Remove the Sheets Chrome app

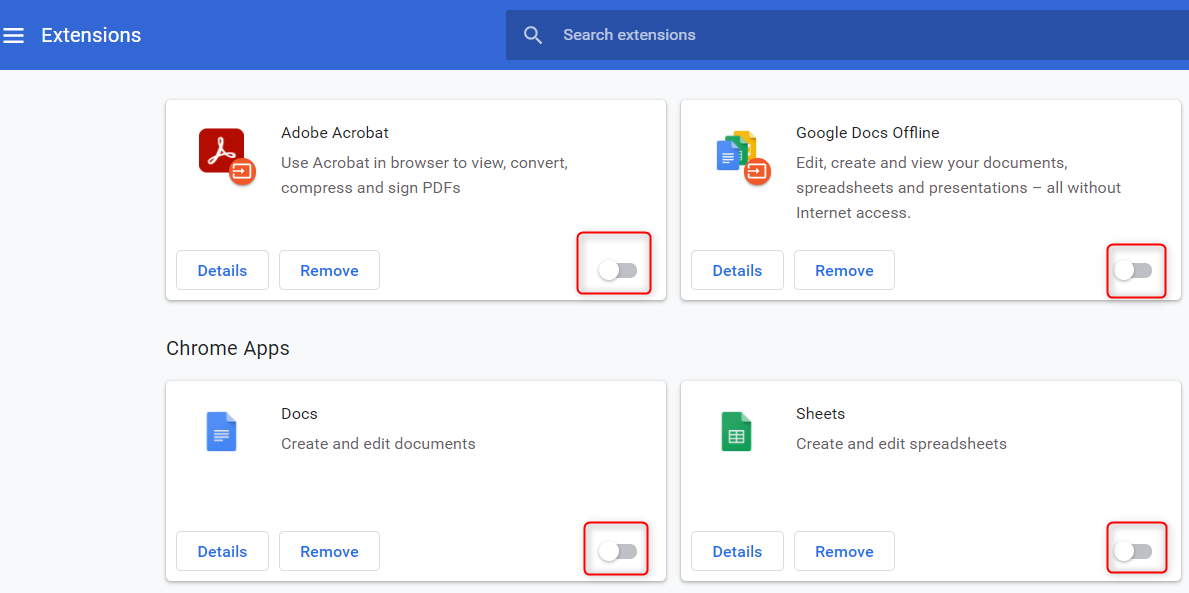(x=844, y=551)
